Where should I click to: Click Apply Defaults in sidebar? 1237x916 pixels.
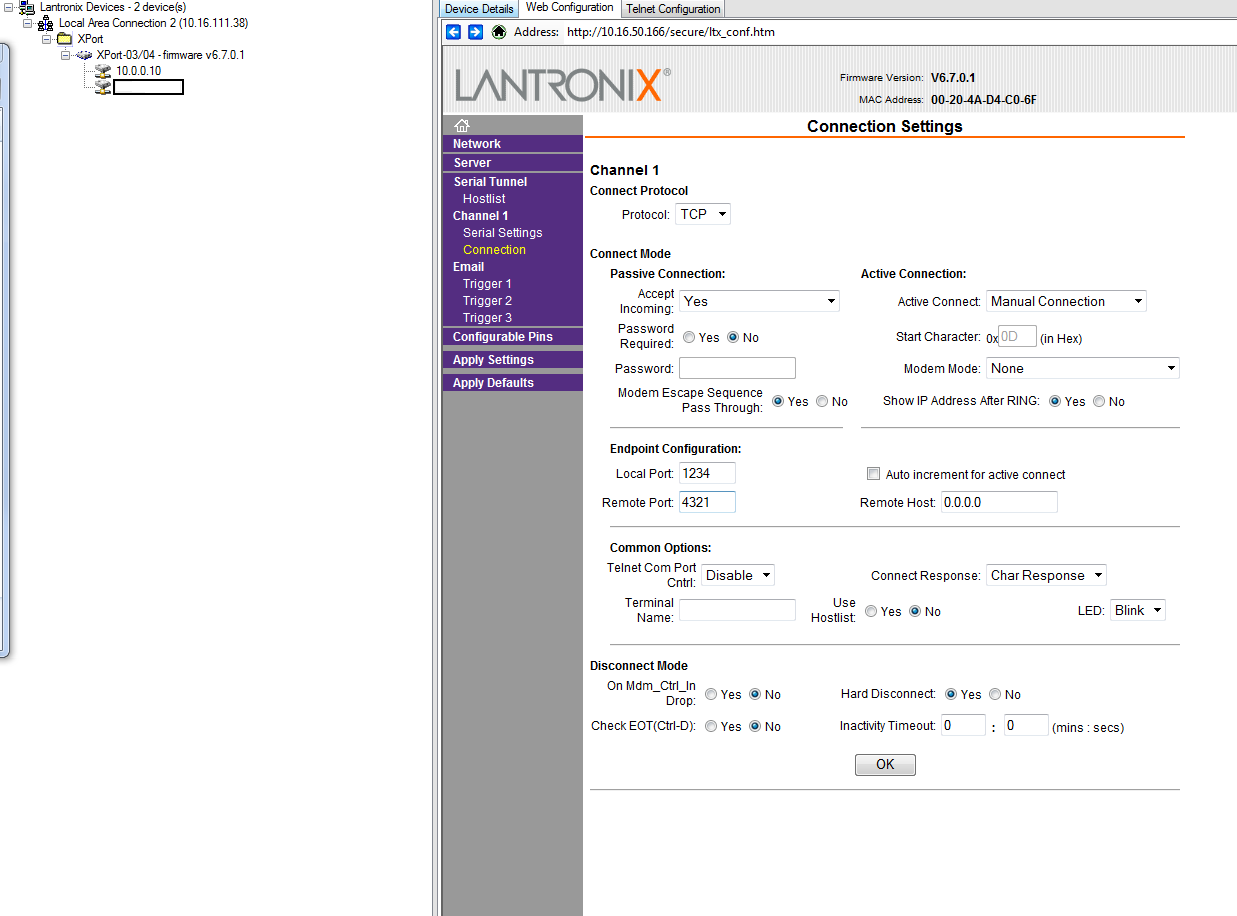tap(513, 383)
